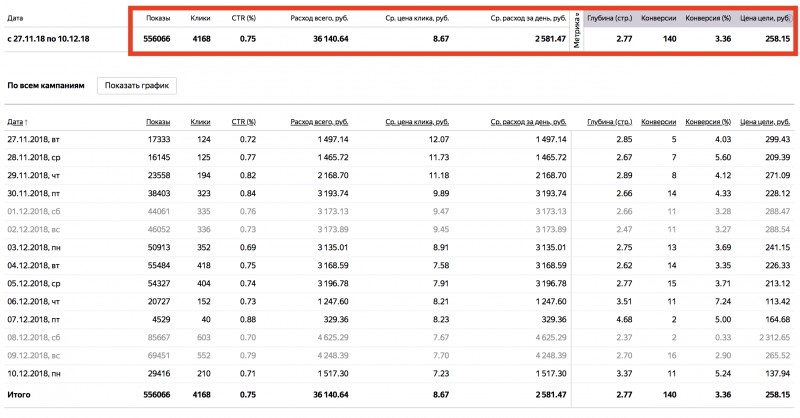
Task: Sort by underlined CTR (%) column header
Action: click(x=244, y=120)
